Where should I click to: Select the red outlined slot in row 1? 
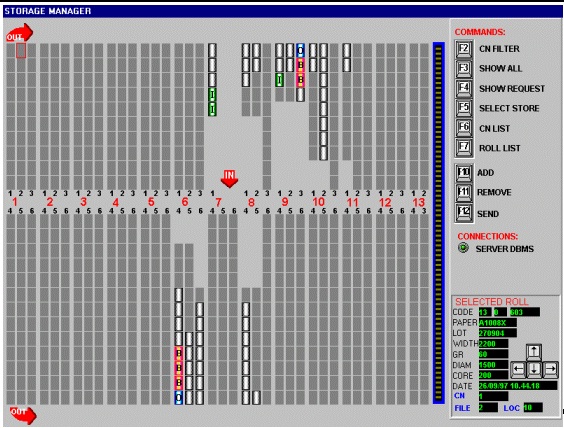21,51
